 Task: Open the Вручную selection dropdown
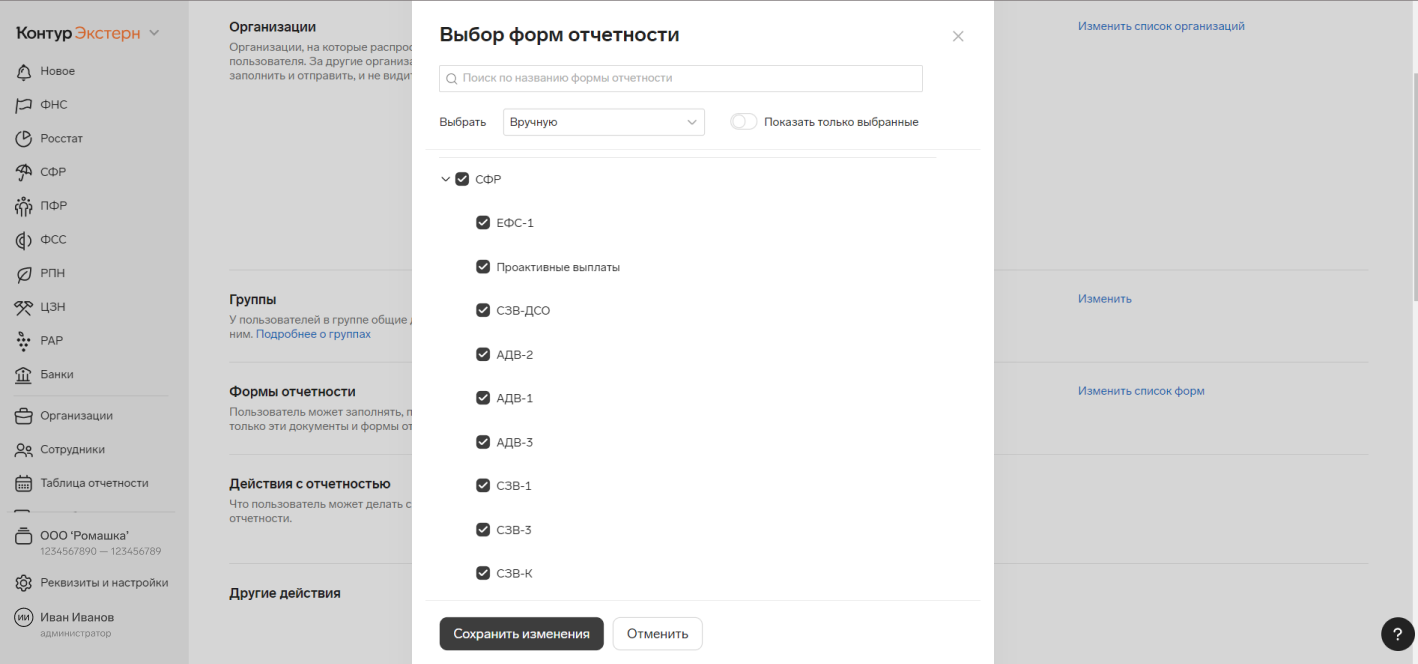click(603, 122)
